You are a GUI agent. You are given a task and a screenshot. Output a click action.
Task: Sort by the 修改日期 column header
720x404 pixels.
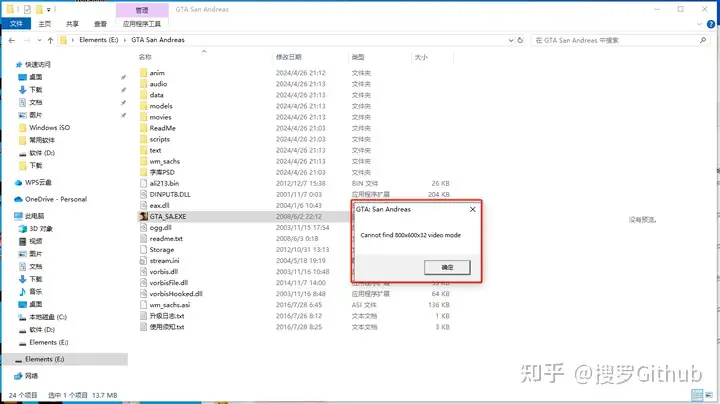(288, 57)
